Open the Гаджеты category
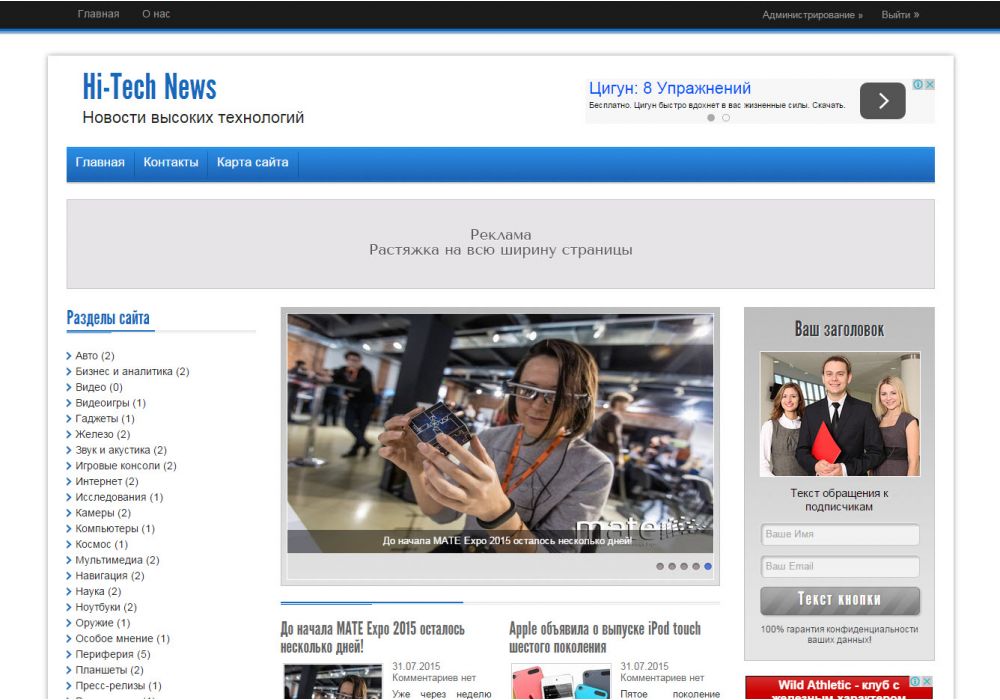The height and width of the screenshot is (700, 1000). pyautogui.click(x=105, y=419)
